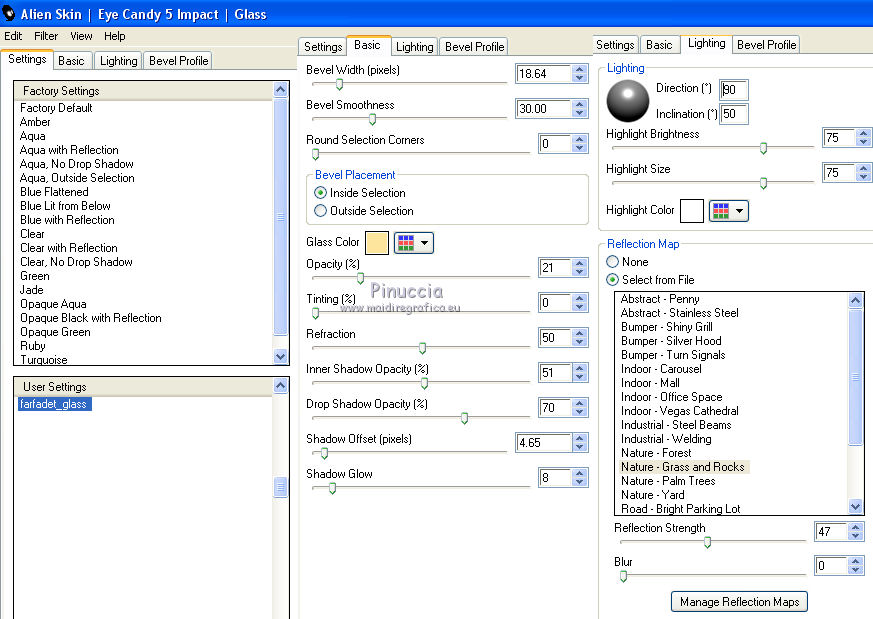873x619 pixels.
Task: Open the Glass Color palette dropdown
Action: pos(414,243)
